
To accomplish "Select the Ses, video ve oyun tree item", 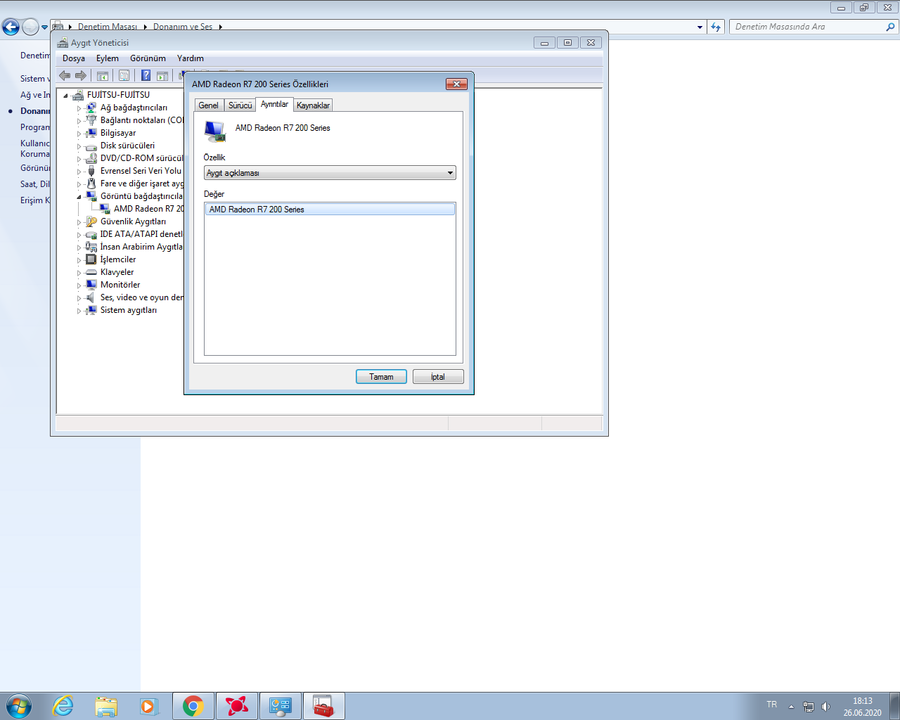I will point(142,297).
